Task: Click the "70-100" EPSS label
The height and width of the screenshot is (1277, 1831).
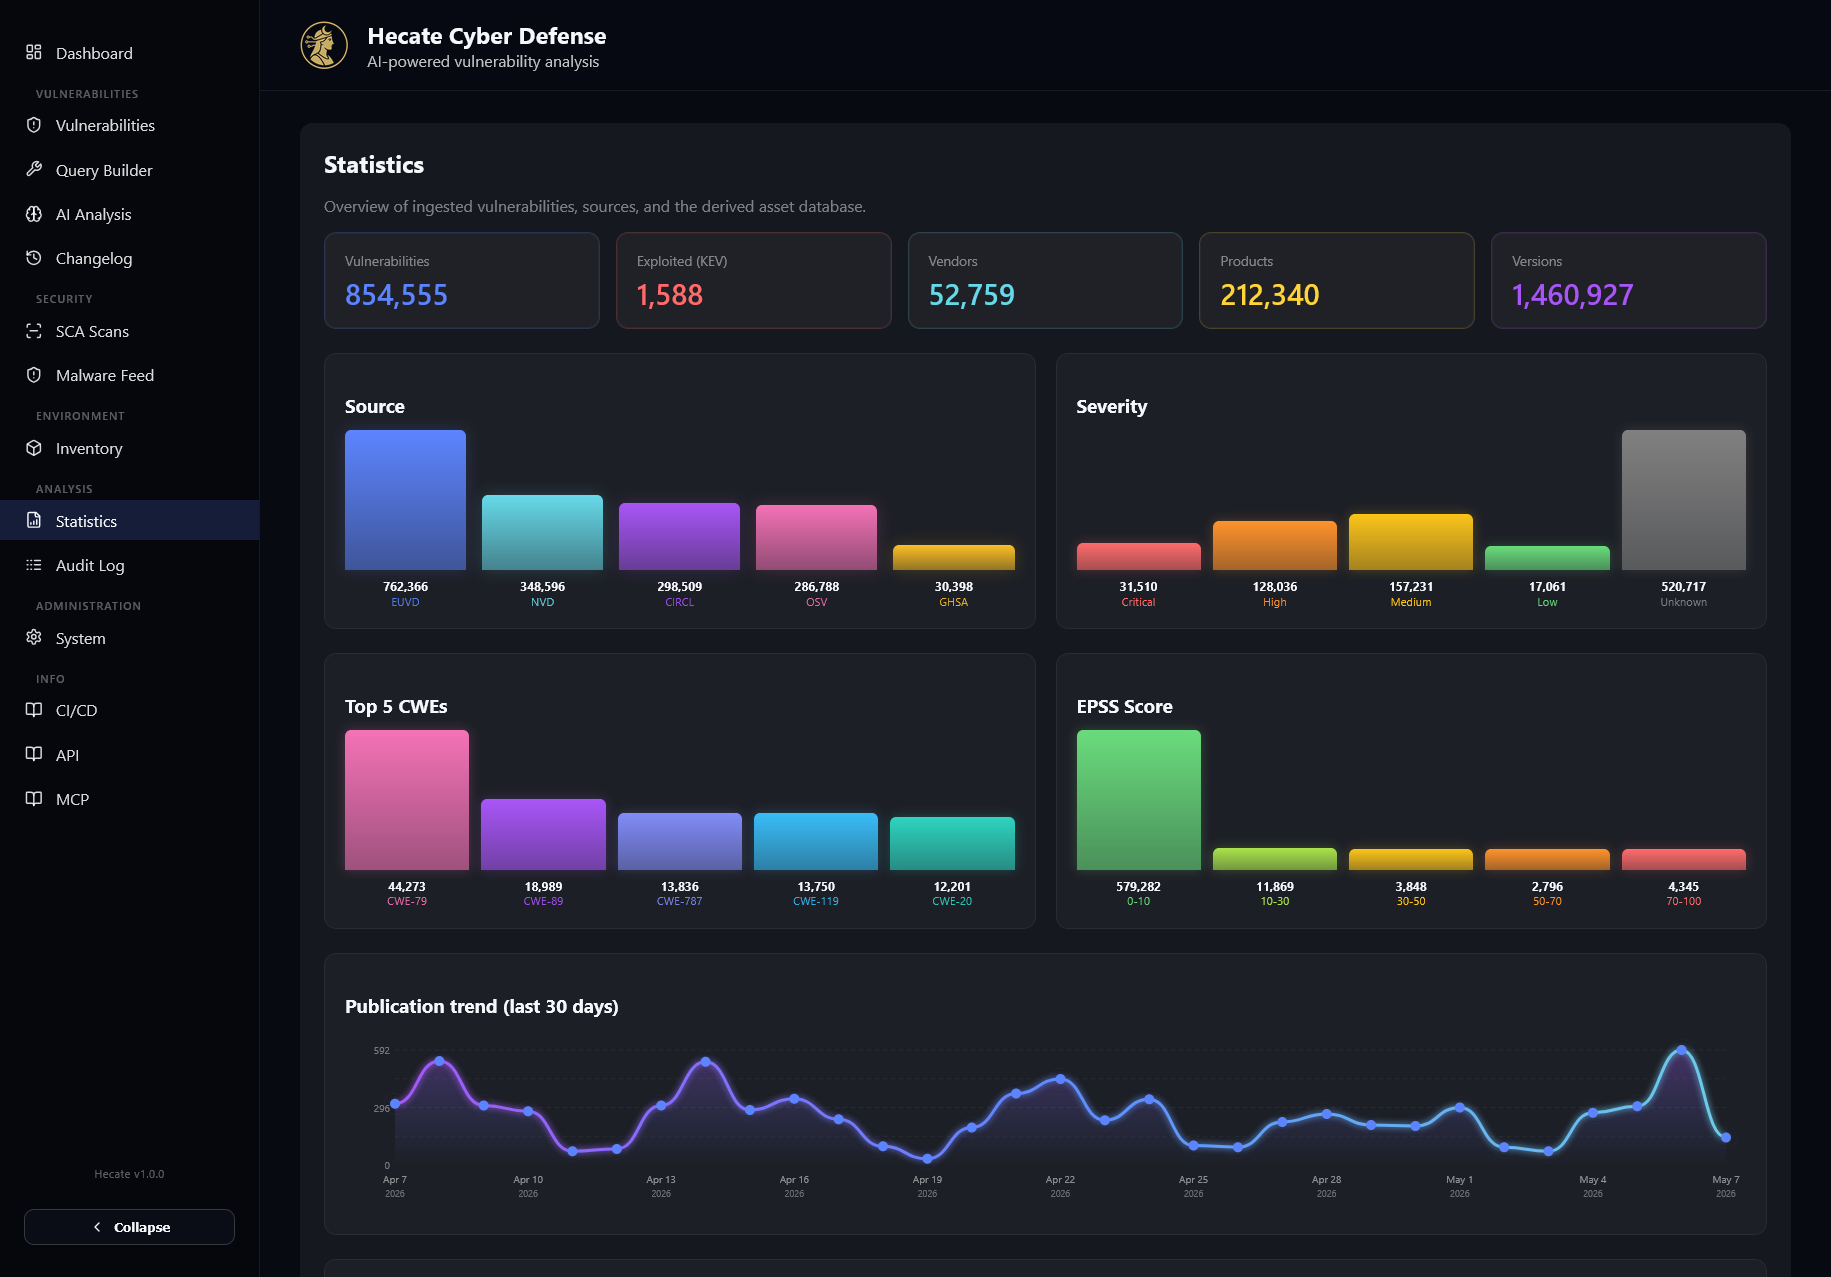Action: 1684,902
